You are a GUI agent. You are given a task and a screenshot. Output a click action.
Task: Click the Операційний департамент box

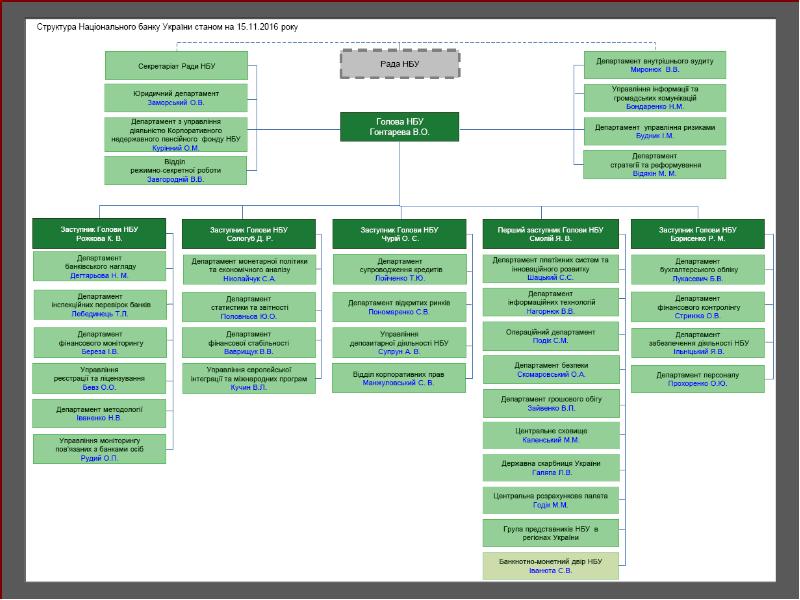pyautogui.click(x=549, y=334)
